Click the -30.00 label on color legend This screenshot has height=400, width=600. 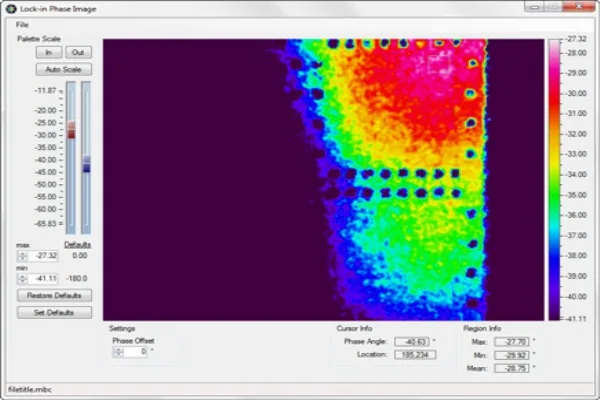click(x=576, y=93)
